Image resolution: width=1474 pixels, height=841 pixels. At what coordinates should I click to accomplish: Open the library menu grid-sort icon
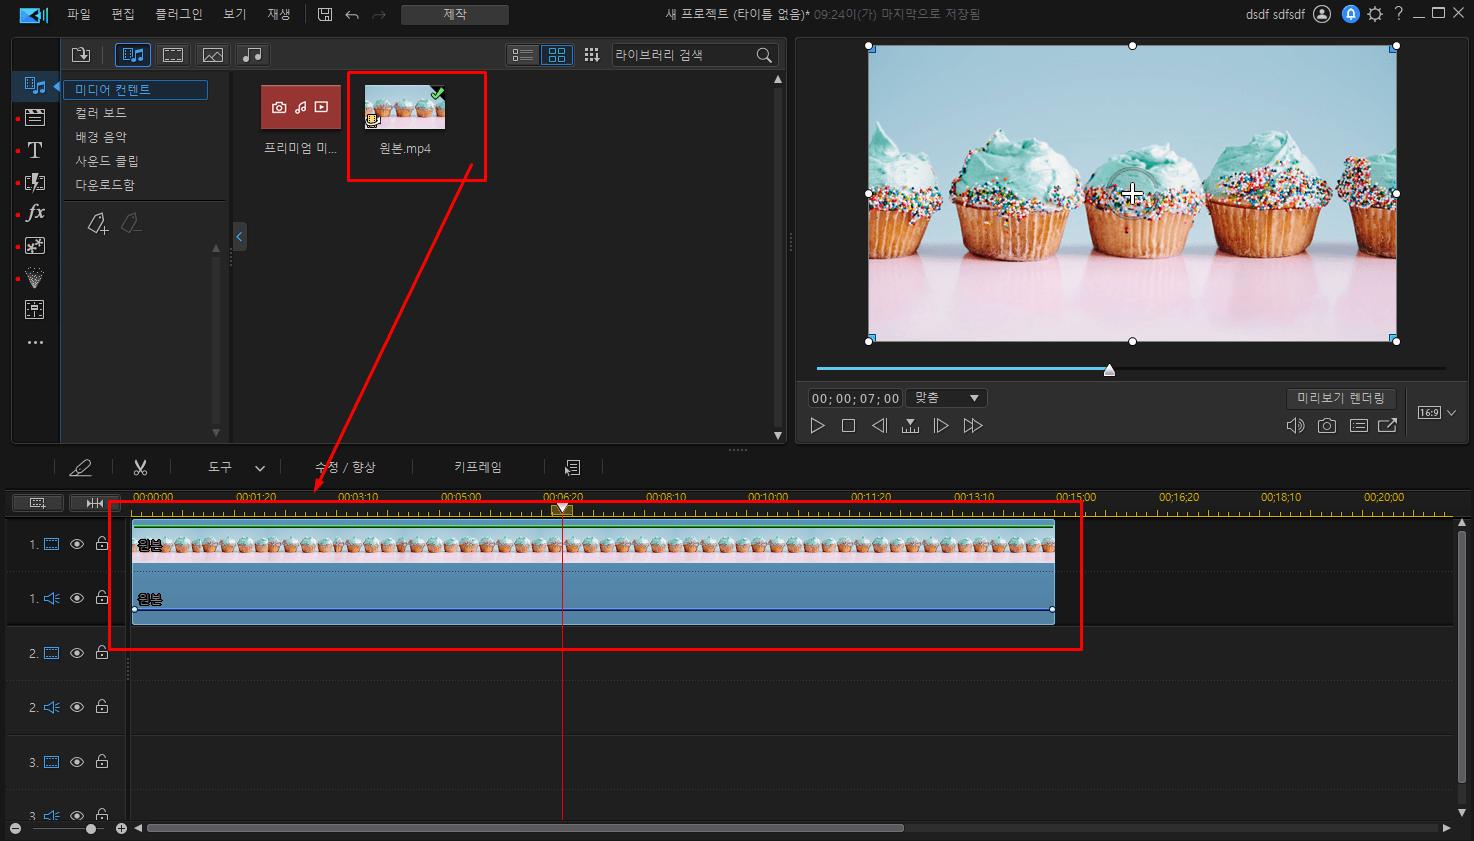click(592, 55)
